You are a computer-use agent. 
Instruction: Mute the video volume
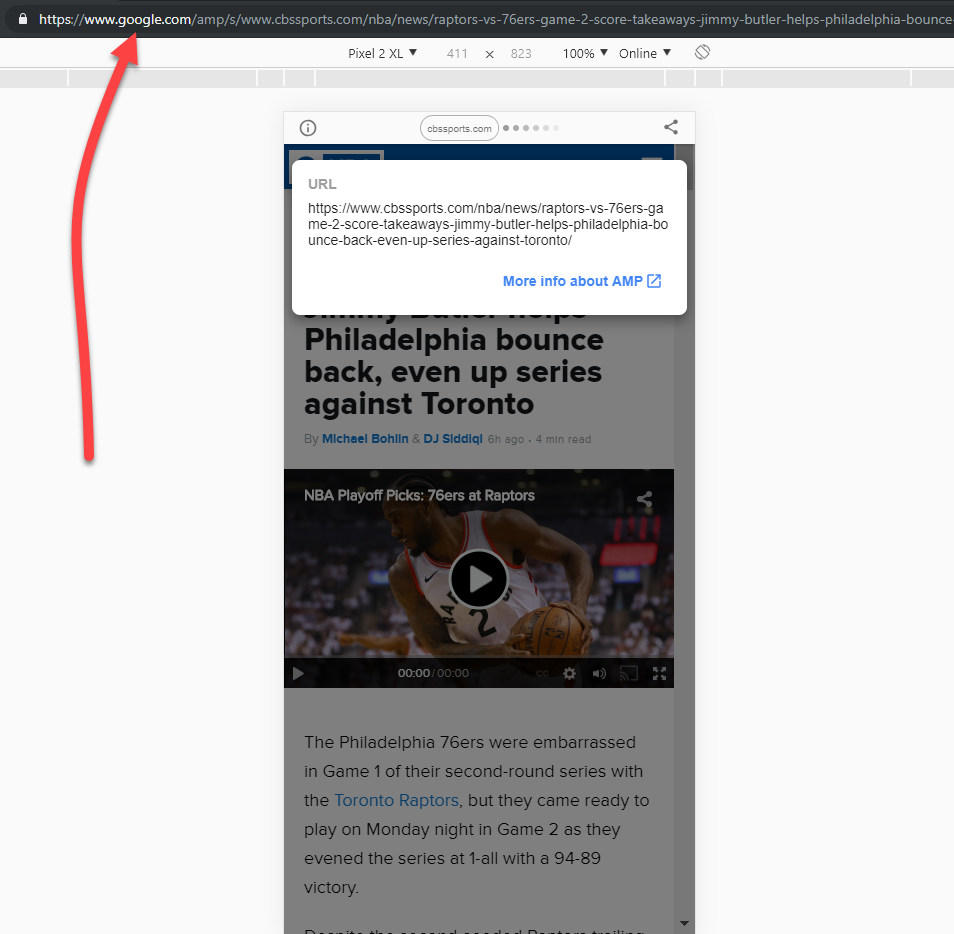[599, 673]
